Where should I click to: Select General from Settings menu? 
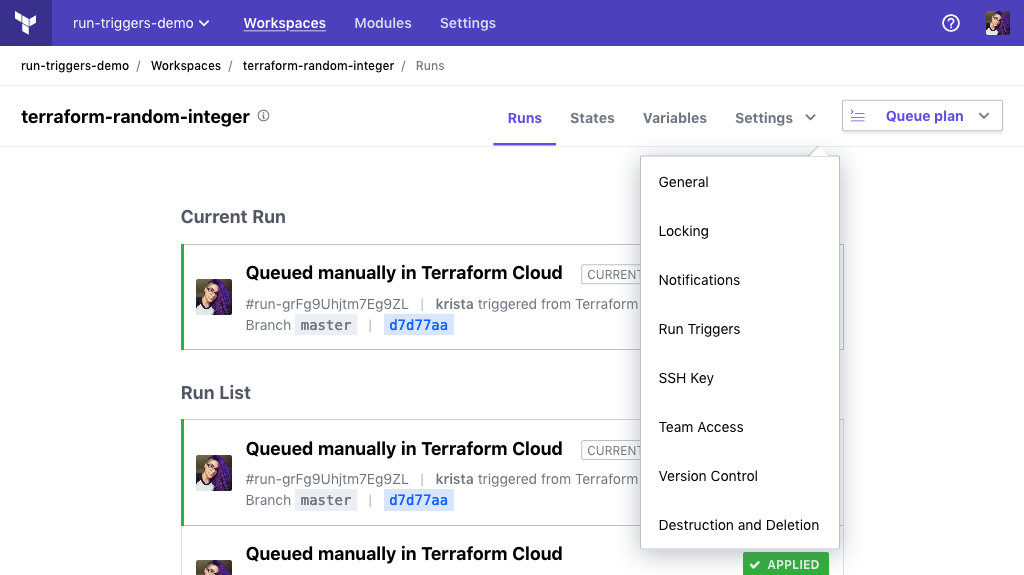coord(740,182)
